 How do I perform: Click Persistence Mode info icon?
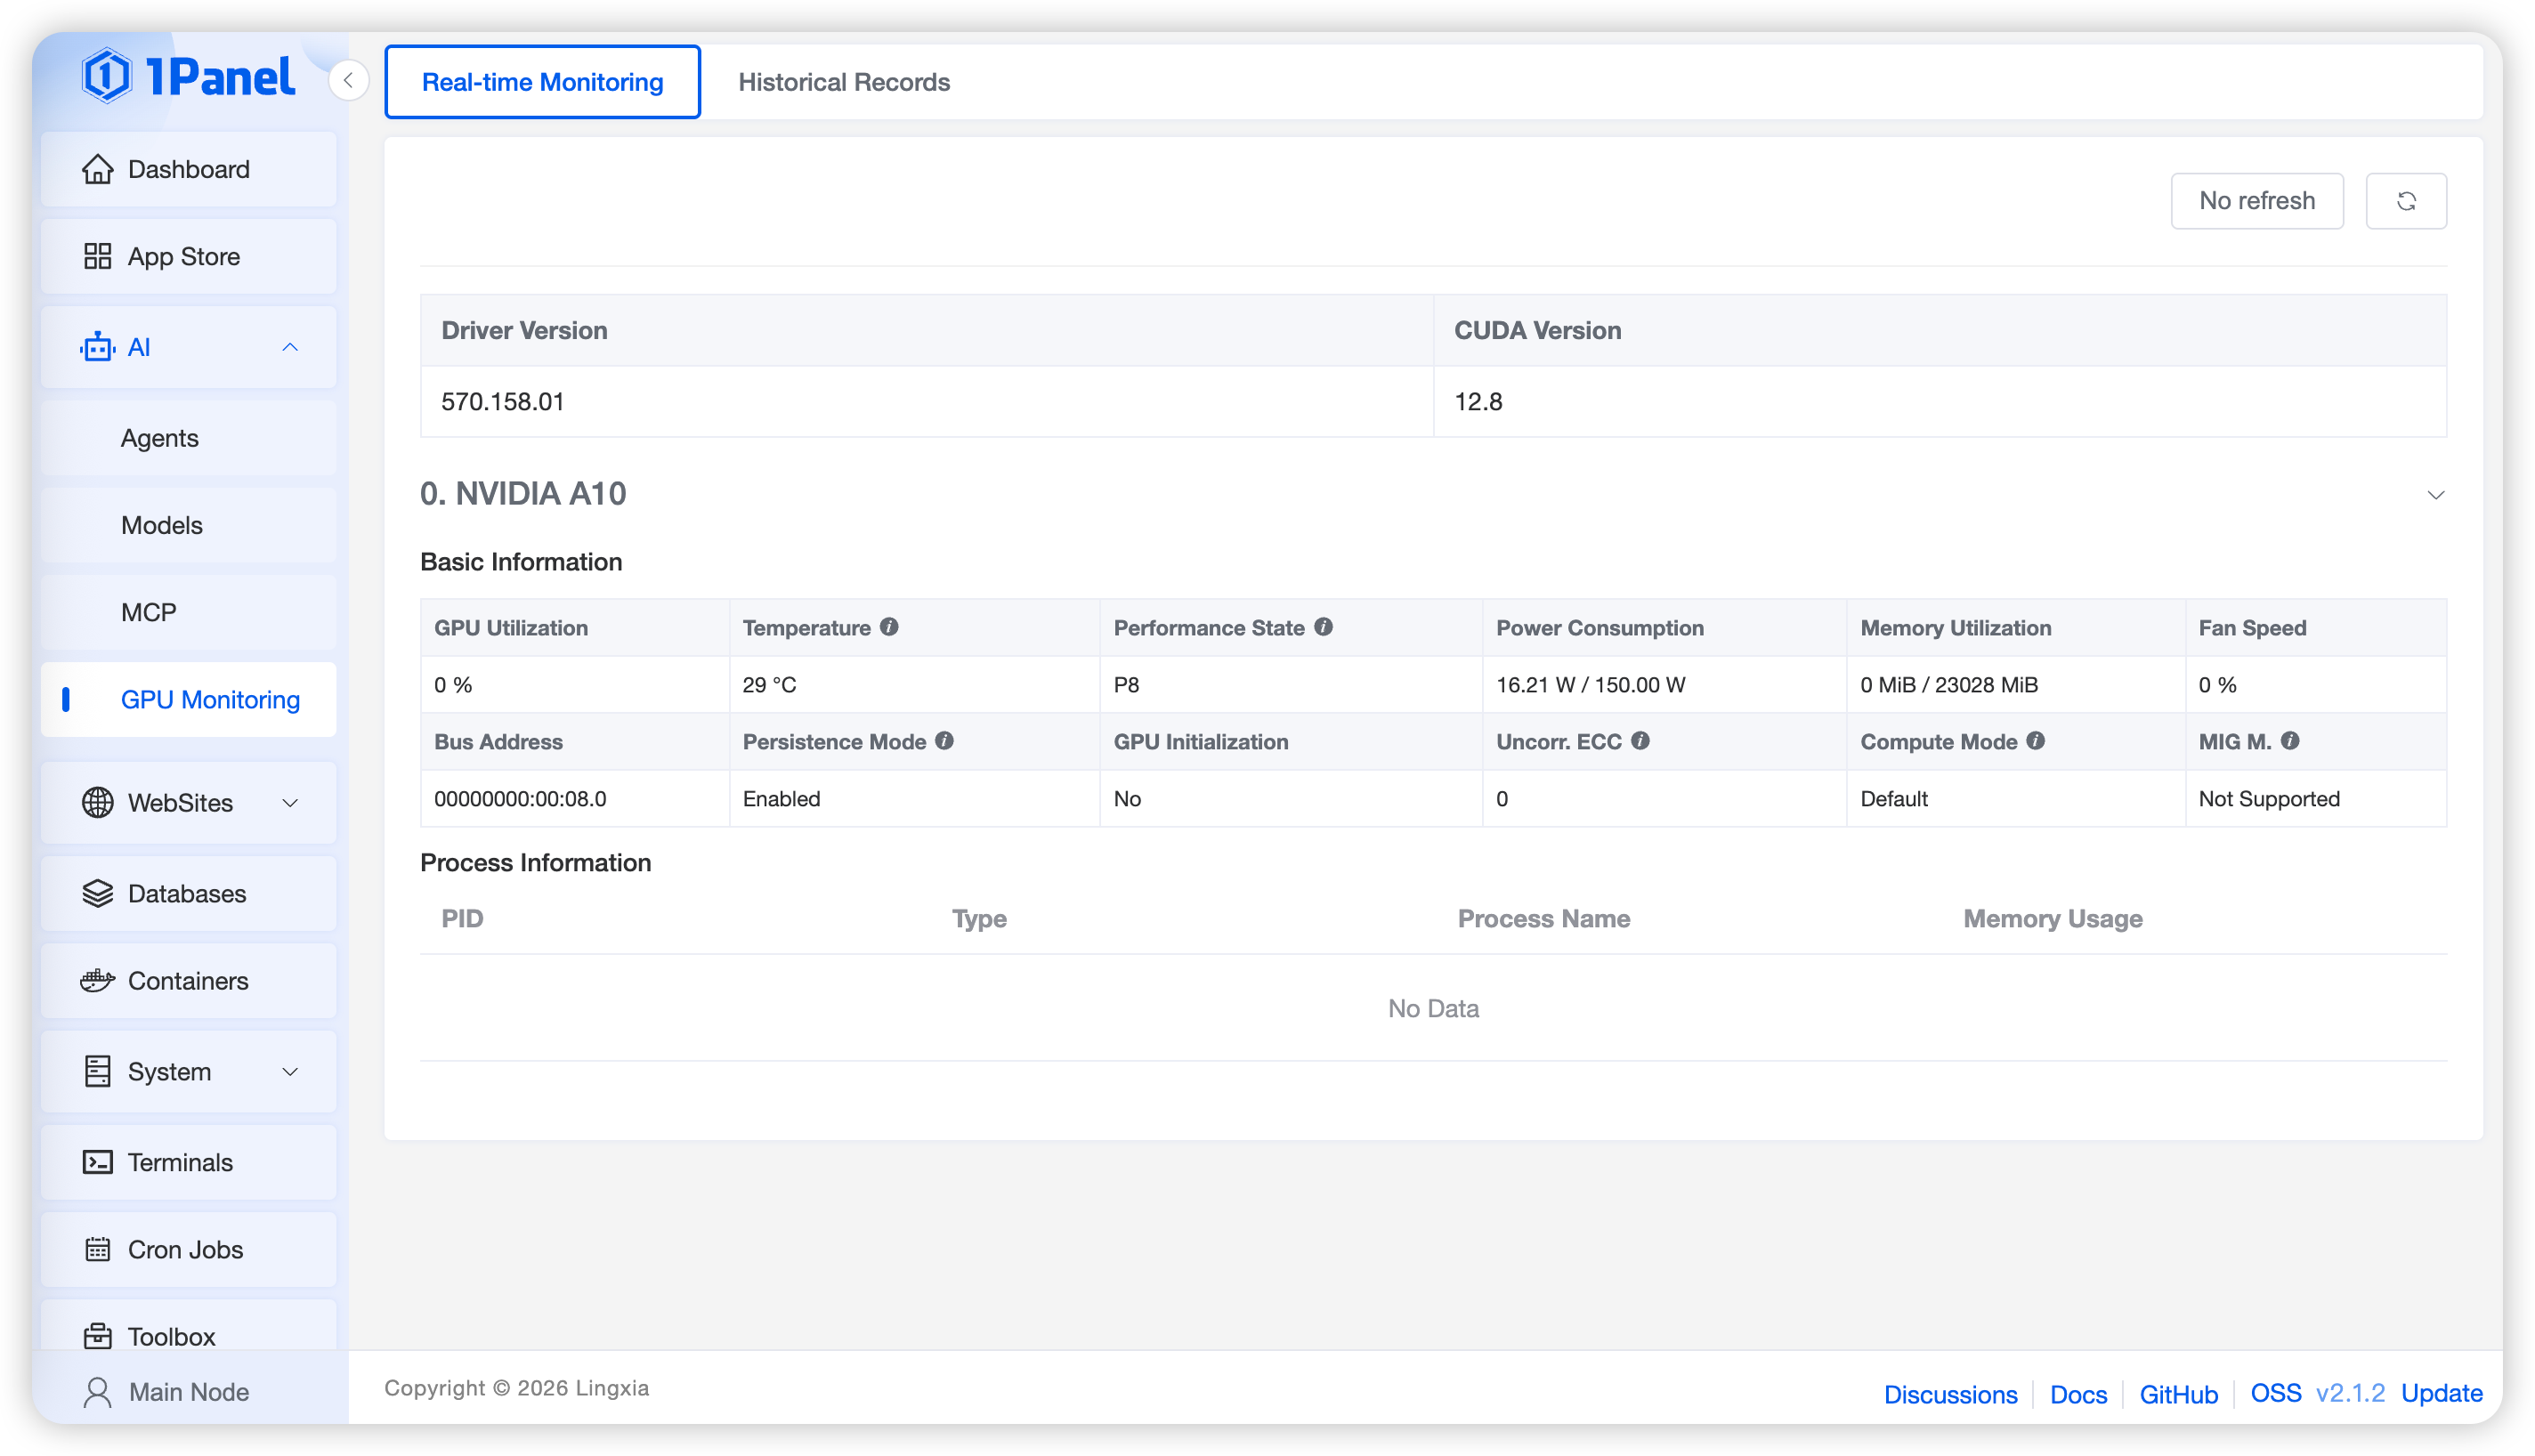click(x=943, y=741)
